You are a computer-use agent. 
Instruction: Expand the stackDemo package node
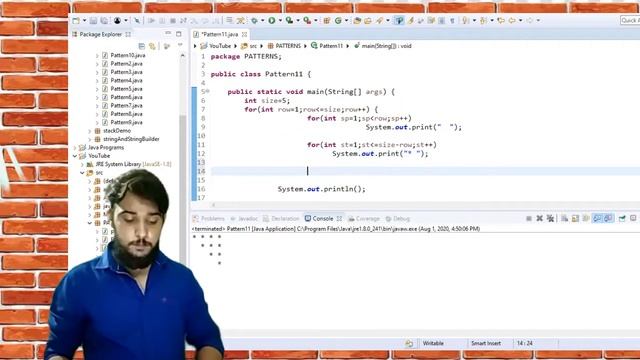[90, 131]
